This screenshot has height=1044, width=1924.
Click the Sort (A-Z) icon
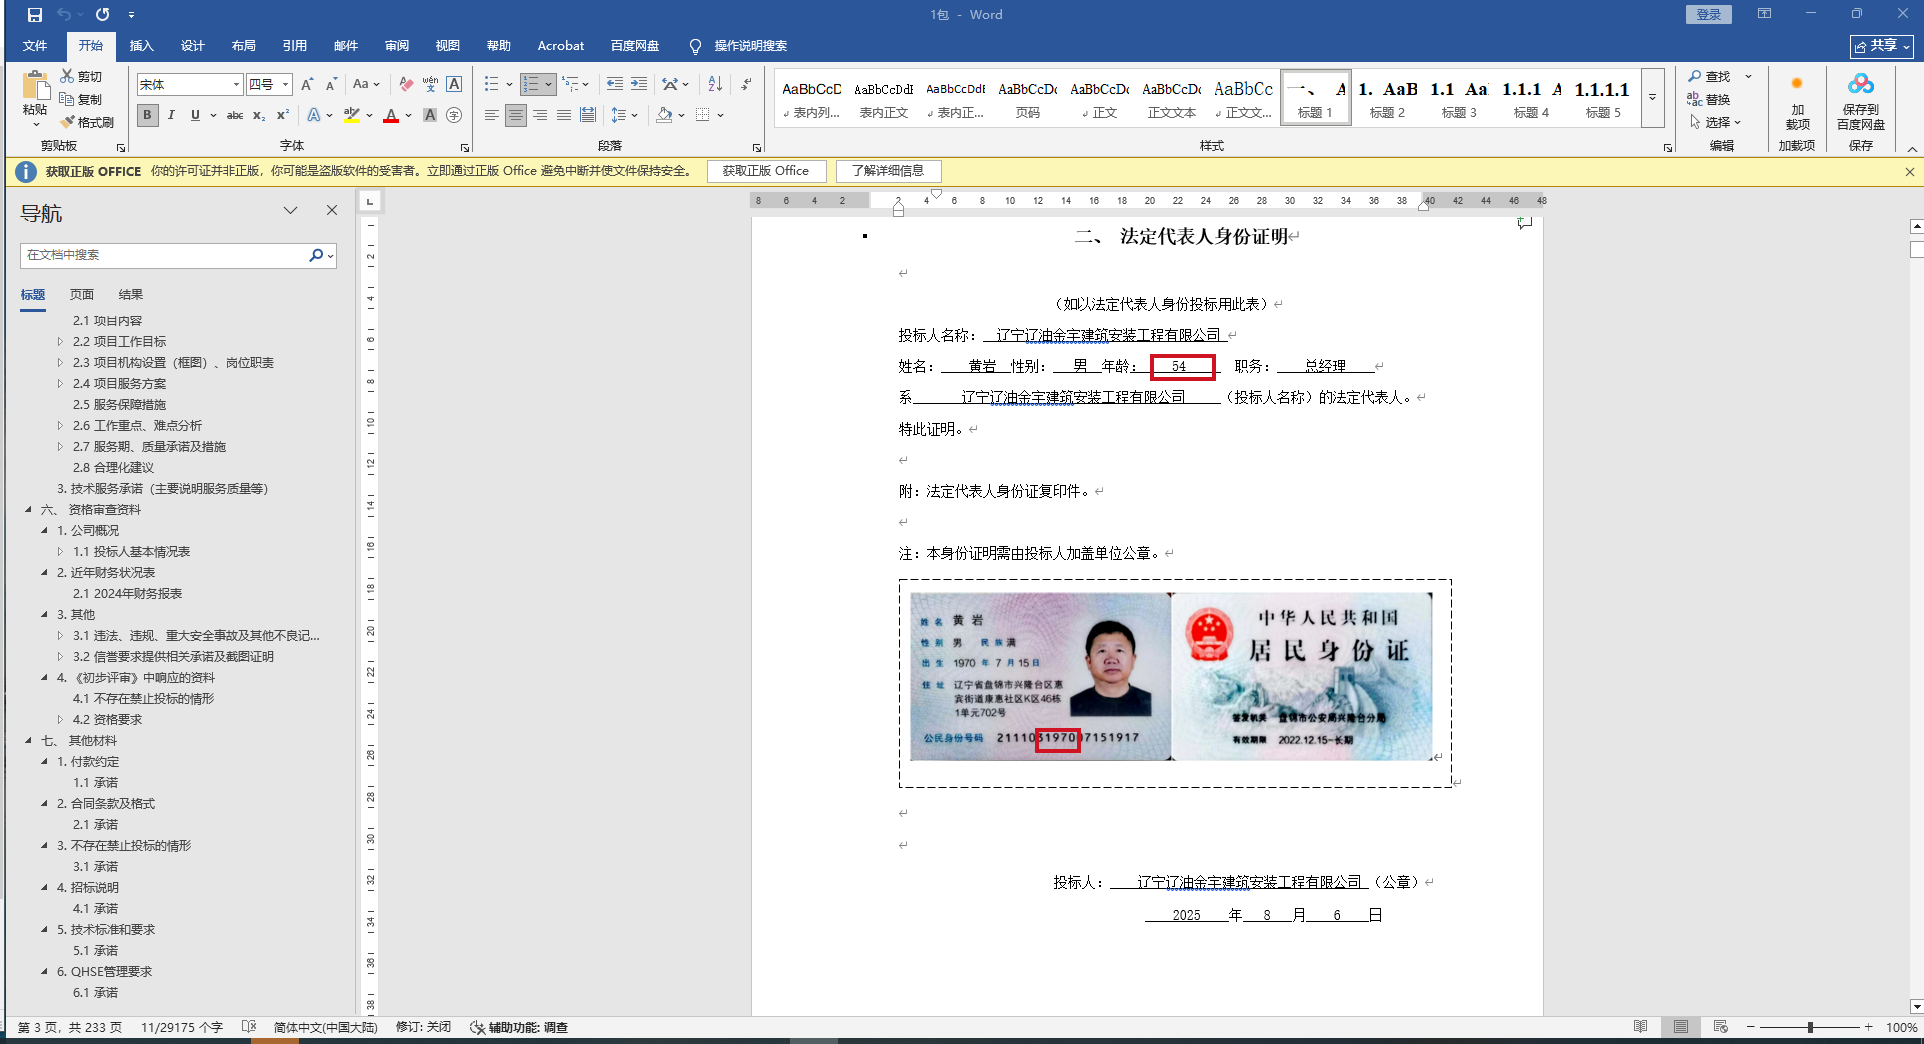click(x=715, y=84)
